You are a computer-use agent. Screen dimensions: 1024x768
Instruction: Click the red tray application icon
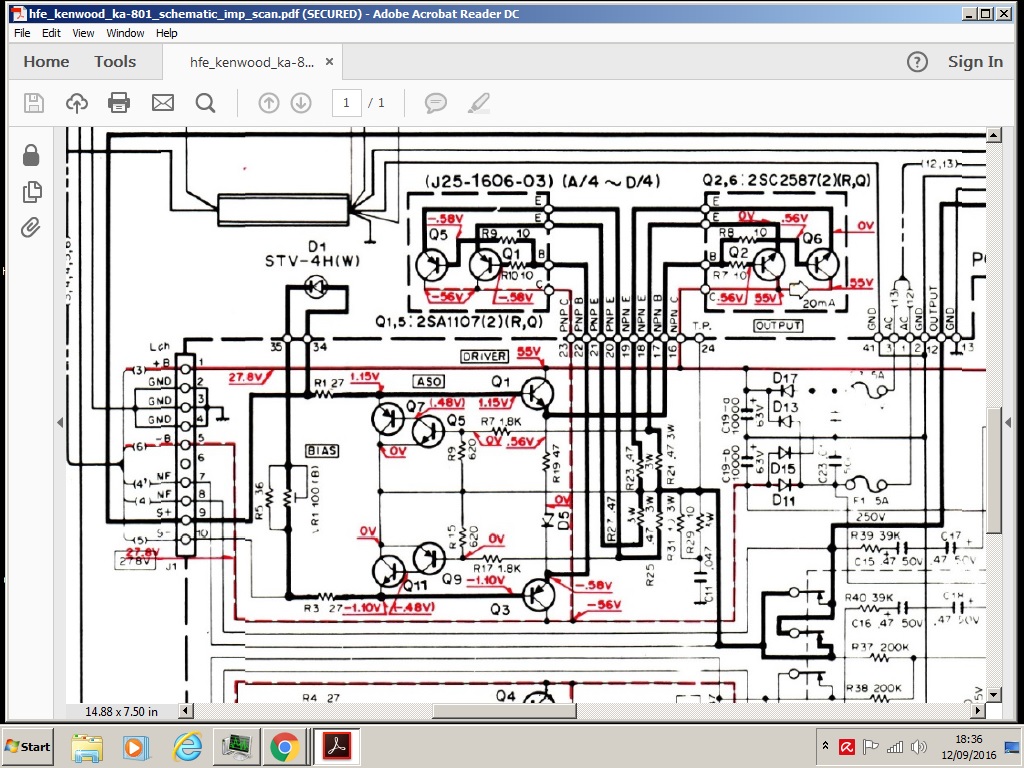click(x=847, y=746)
